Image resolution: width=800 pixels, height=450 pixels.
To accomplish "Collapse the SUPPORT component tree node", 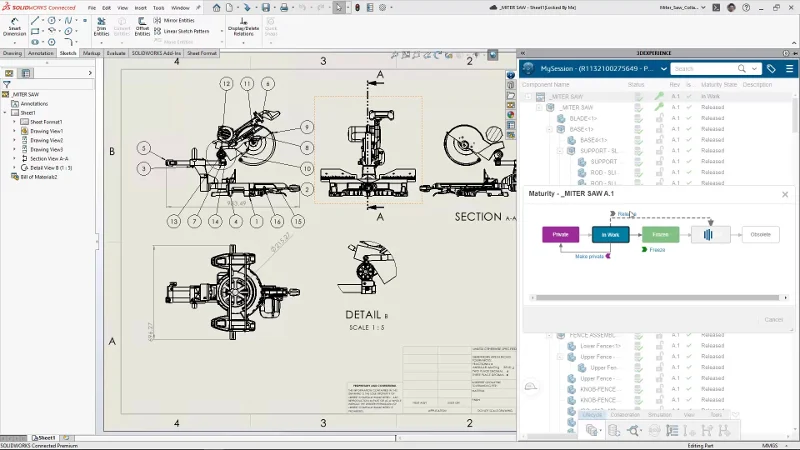I will 559,151.
